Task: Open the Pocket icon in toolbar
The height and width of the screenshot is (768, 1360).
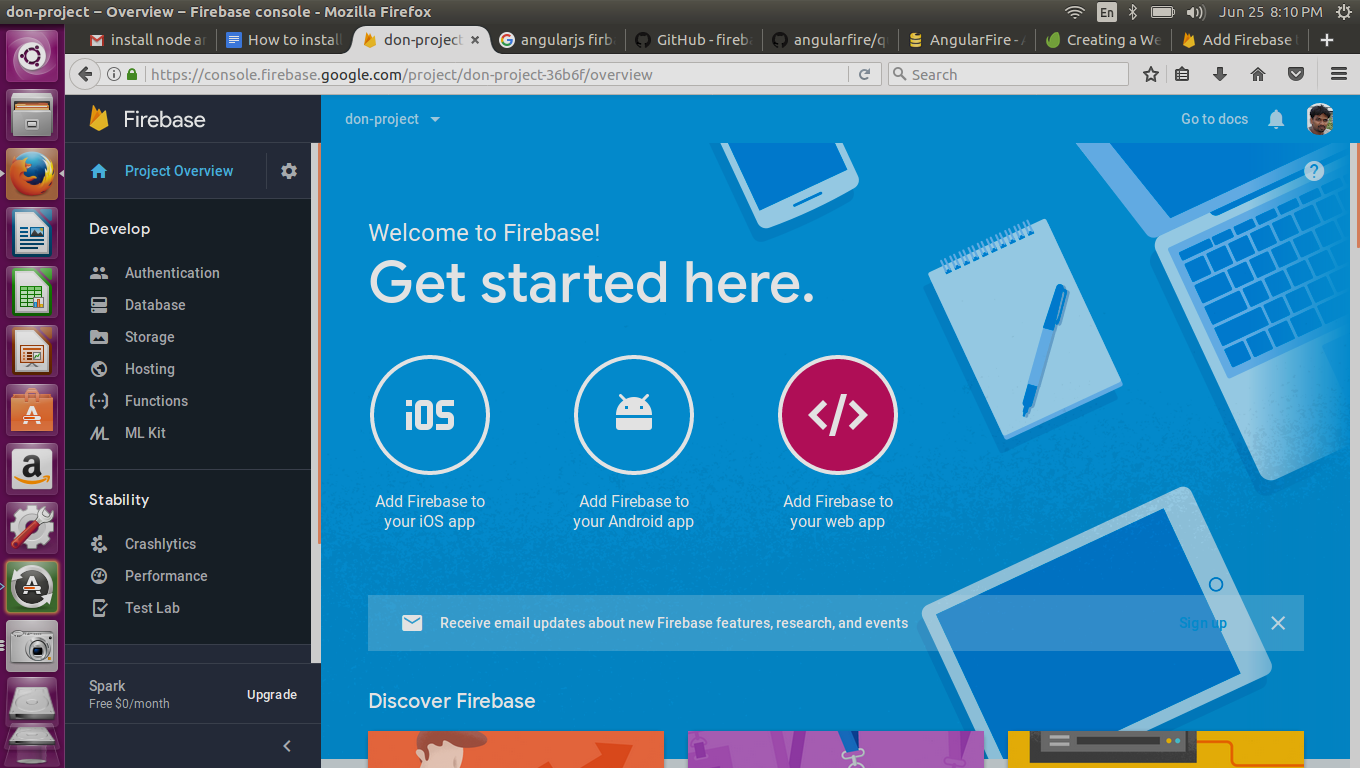Action: [x=1296, y=74]
